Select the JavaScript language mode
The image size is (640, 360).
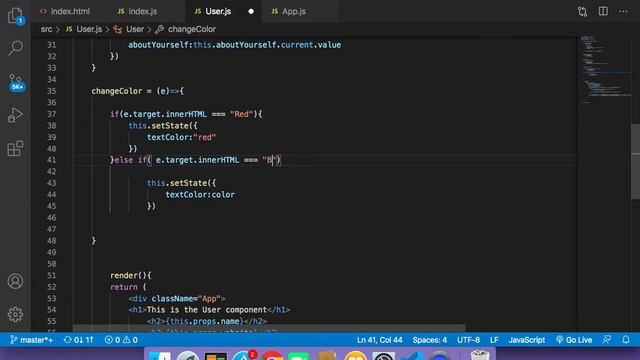(527, 340)
